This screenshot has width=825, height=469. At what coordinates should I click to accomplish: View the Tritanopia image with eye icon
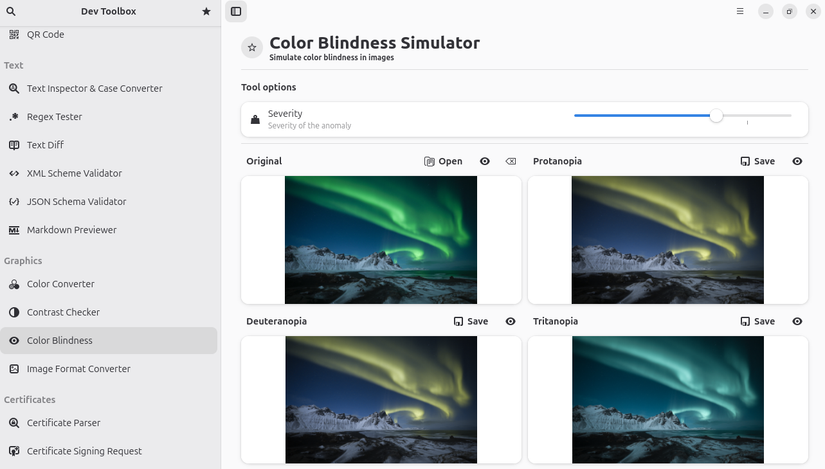pyautogui.click(x=797, y=321)
